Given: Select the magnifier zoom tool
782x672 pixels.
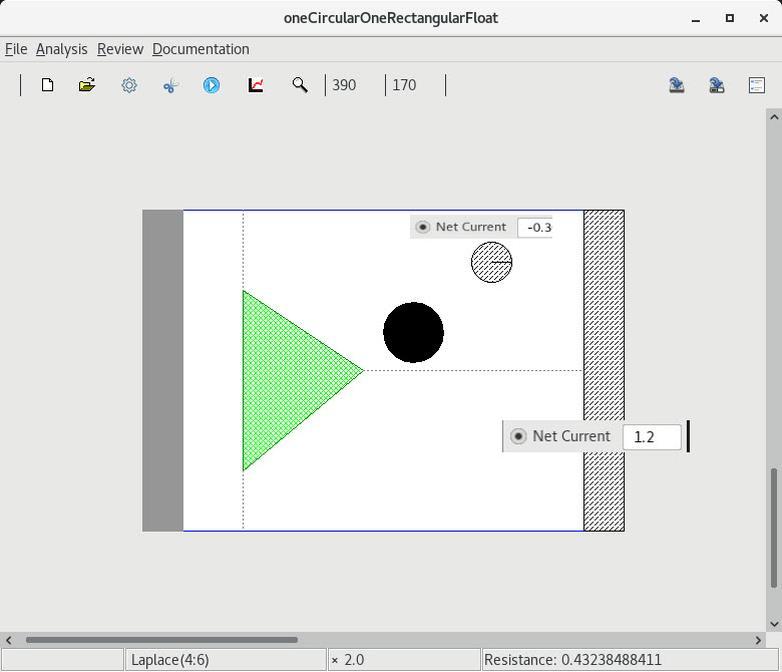Looking at the screenshot, I should pos(299,85).
